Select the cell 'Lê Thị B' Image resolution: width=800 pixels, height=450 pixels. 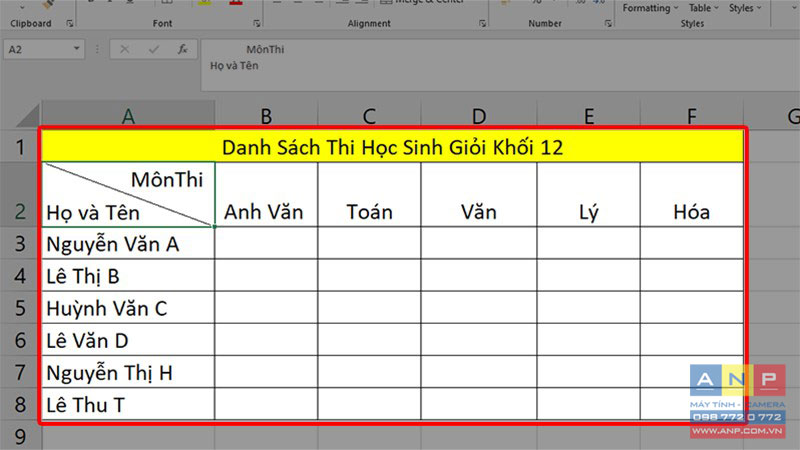129,276
